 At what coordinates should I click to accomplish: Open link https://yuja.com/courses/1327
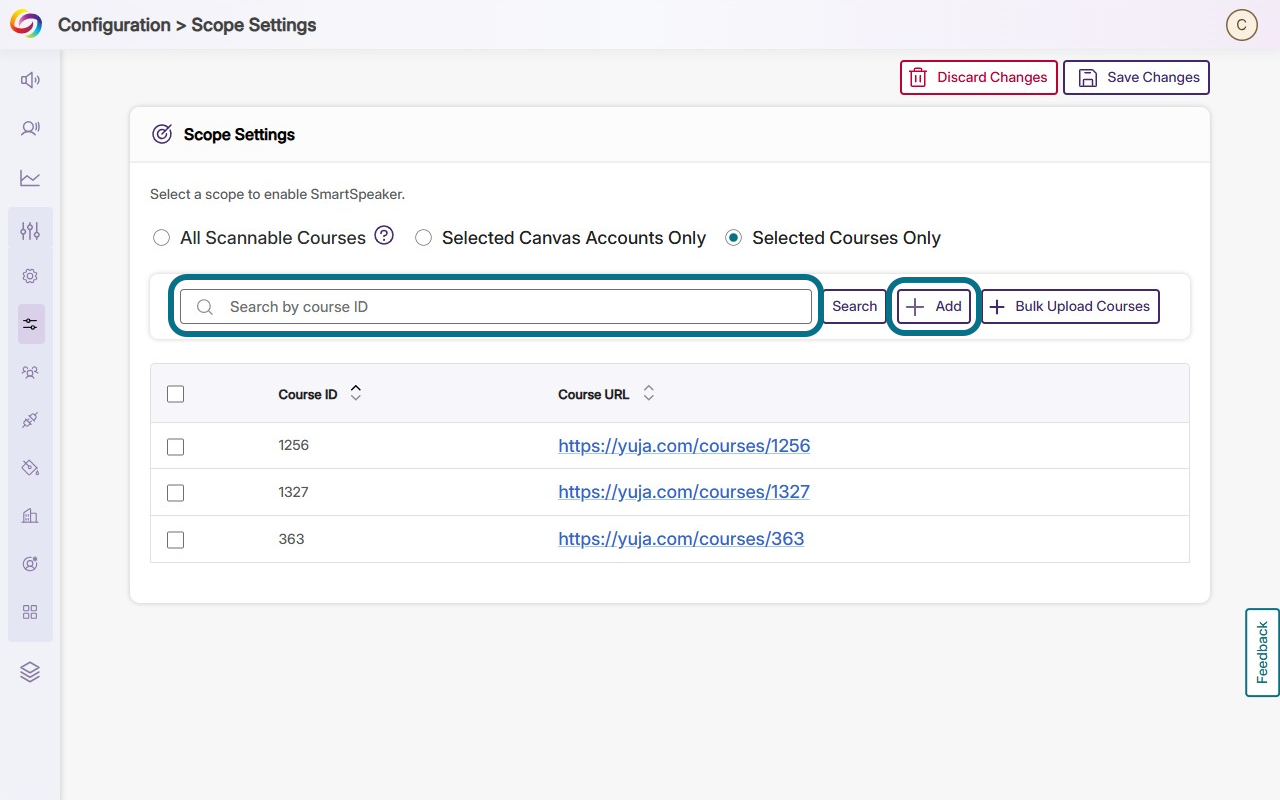tap(684, 492)
